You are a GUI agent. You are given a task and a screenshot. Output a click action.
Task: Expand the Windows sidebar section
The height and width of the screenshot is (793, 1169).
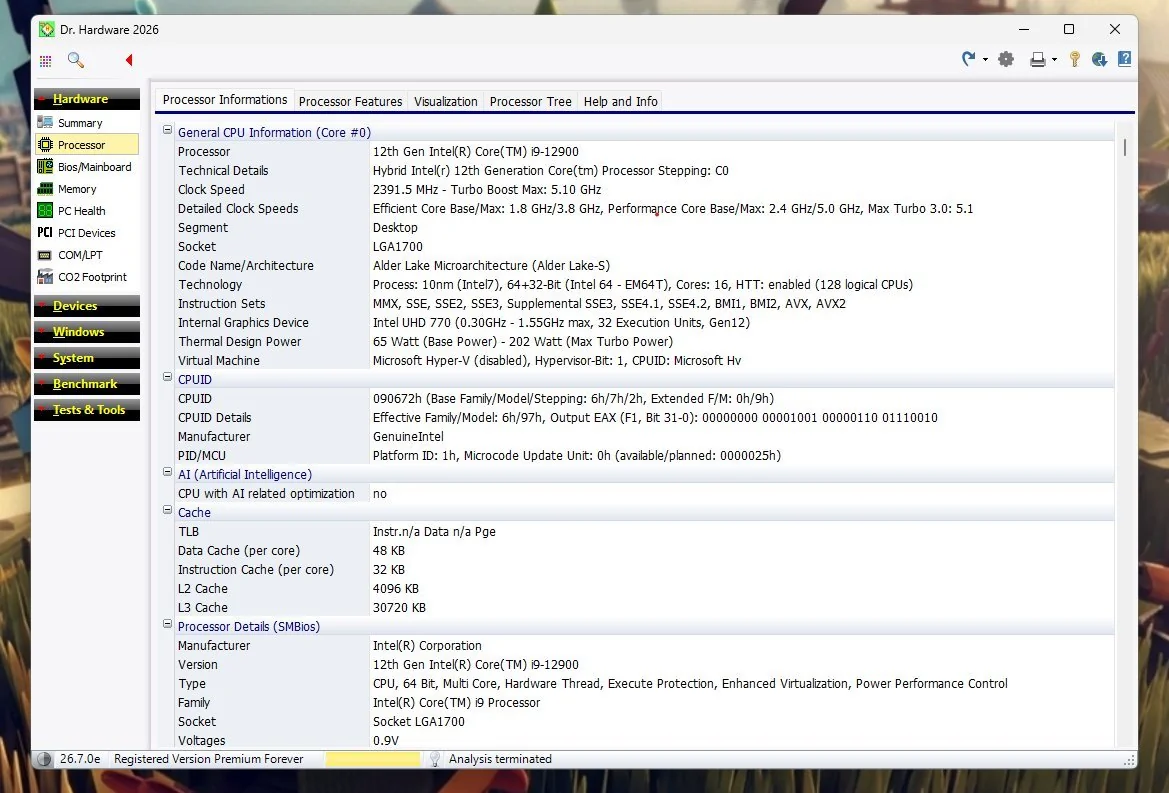(x=86, y=332)
